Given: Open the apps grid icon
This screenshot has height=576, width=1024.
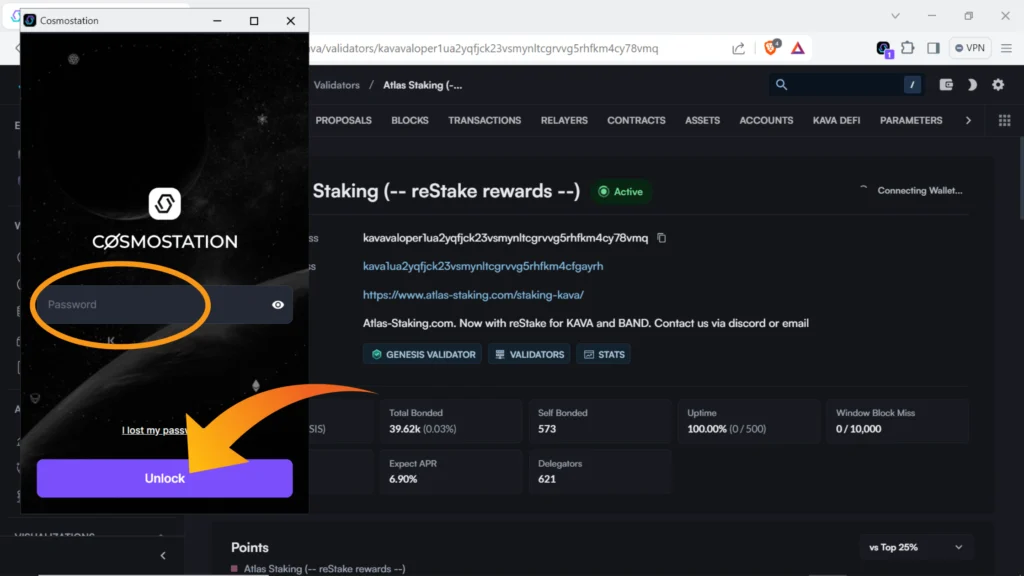Looking at the screenshot, I should tap(1004, 120).
